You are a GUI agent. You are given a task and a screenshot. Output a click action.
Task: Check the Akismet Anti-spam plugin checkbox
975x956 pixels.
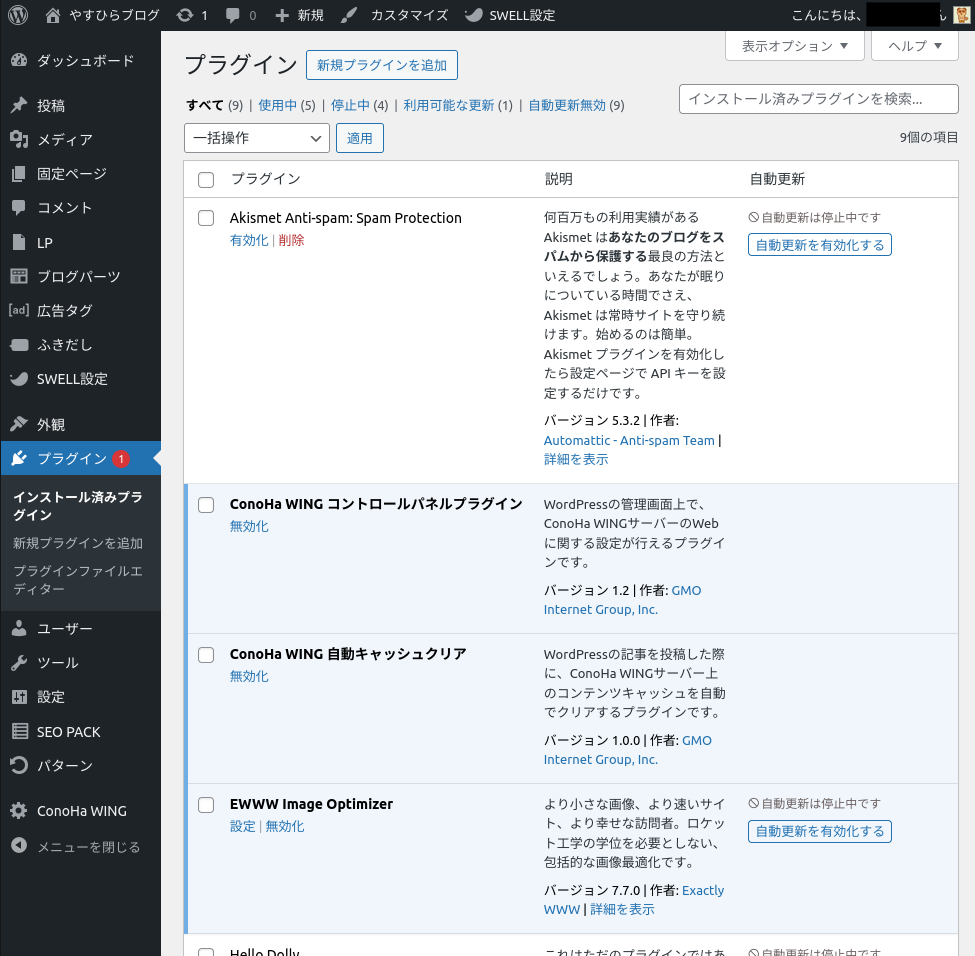tap(206, 218)
